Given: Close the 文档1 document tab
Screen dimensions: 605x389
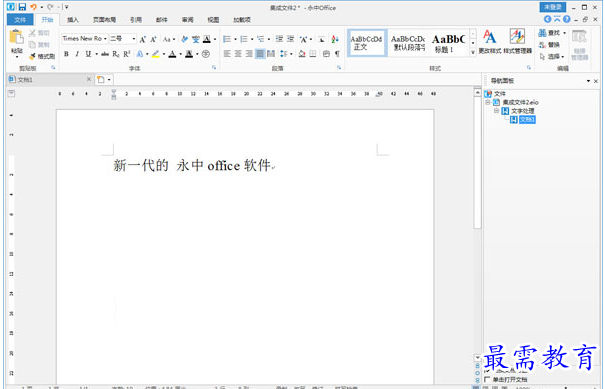Looking at the screenshot, I should [89, 79].
